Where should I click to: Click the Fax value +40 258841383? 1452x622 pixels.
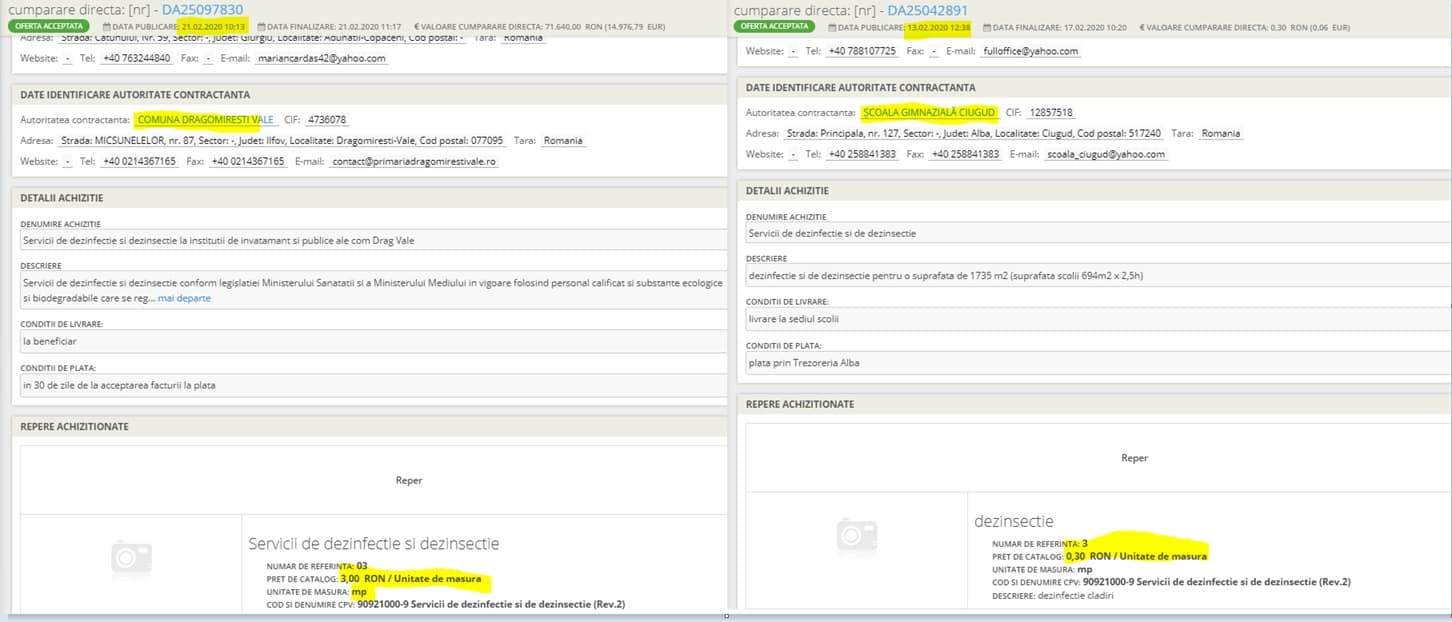click(965, 154)
